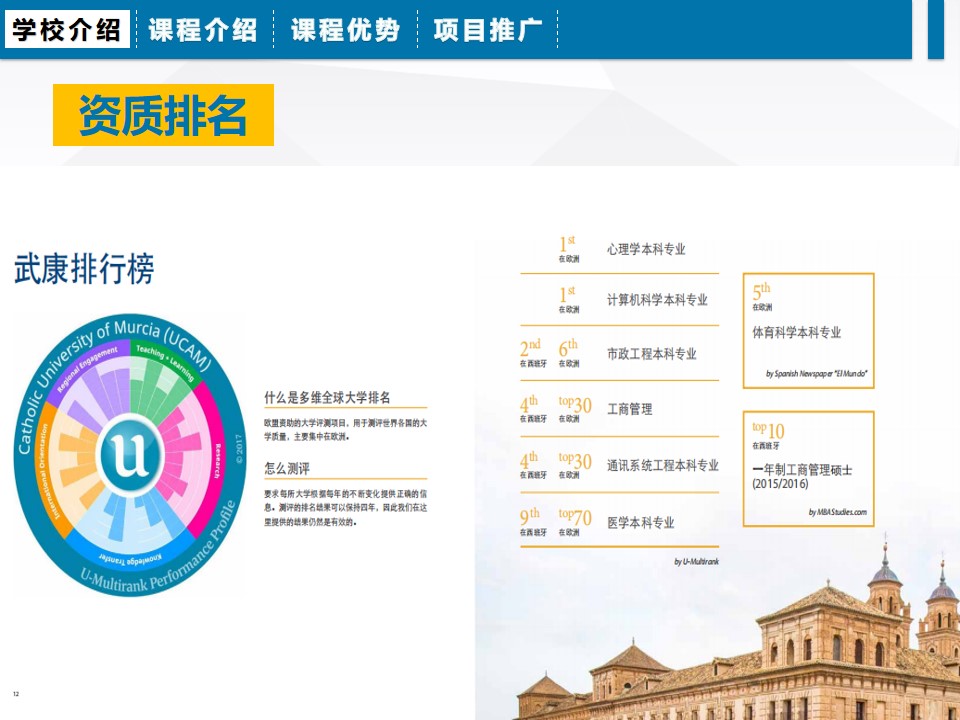Click the 'by Spanish Newspaper El Mundo' credit
The height and width of the screenshot is (720, 960).
point(816,373)
